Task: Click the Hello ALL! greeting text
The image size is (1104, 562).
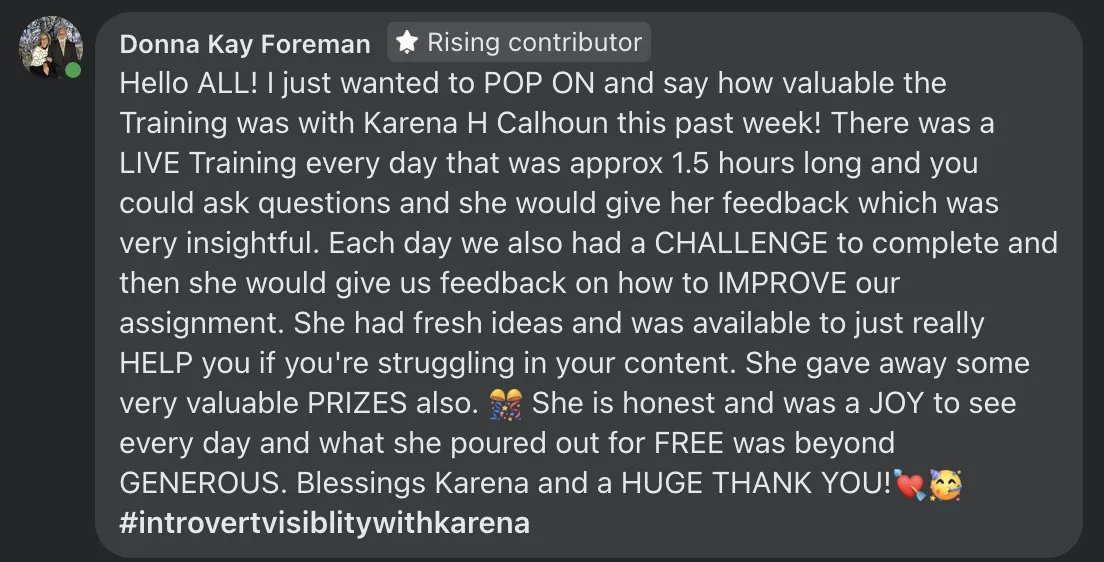Action: 189,83
